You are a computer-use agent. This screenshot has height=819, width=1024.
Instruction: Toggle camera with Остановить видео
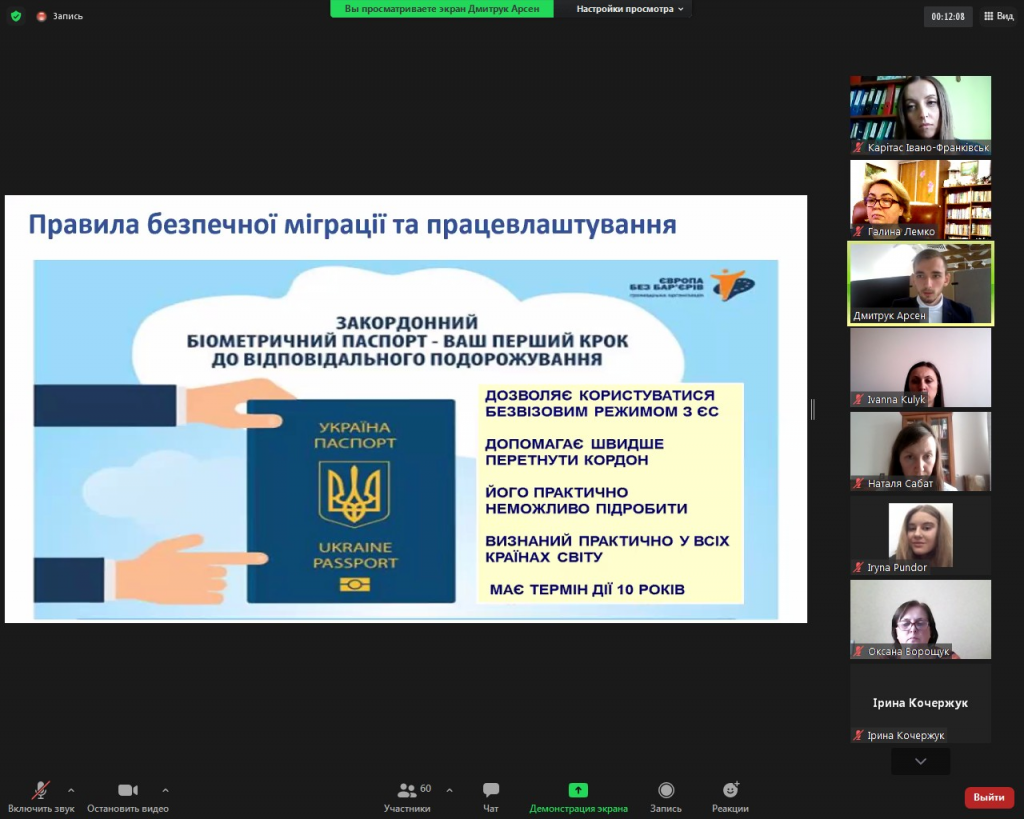coord(128,796)
